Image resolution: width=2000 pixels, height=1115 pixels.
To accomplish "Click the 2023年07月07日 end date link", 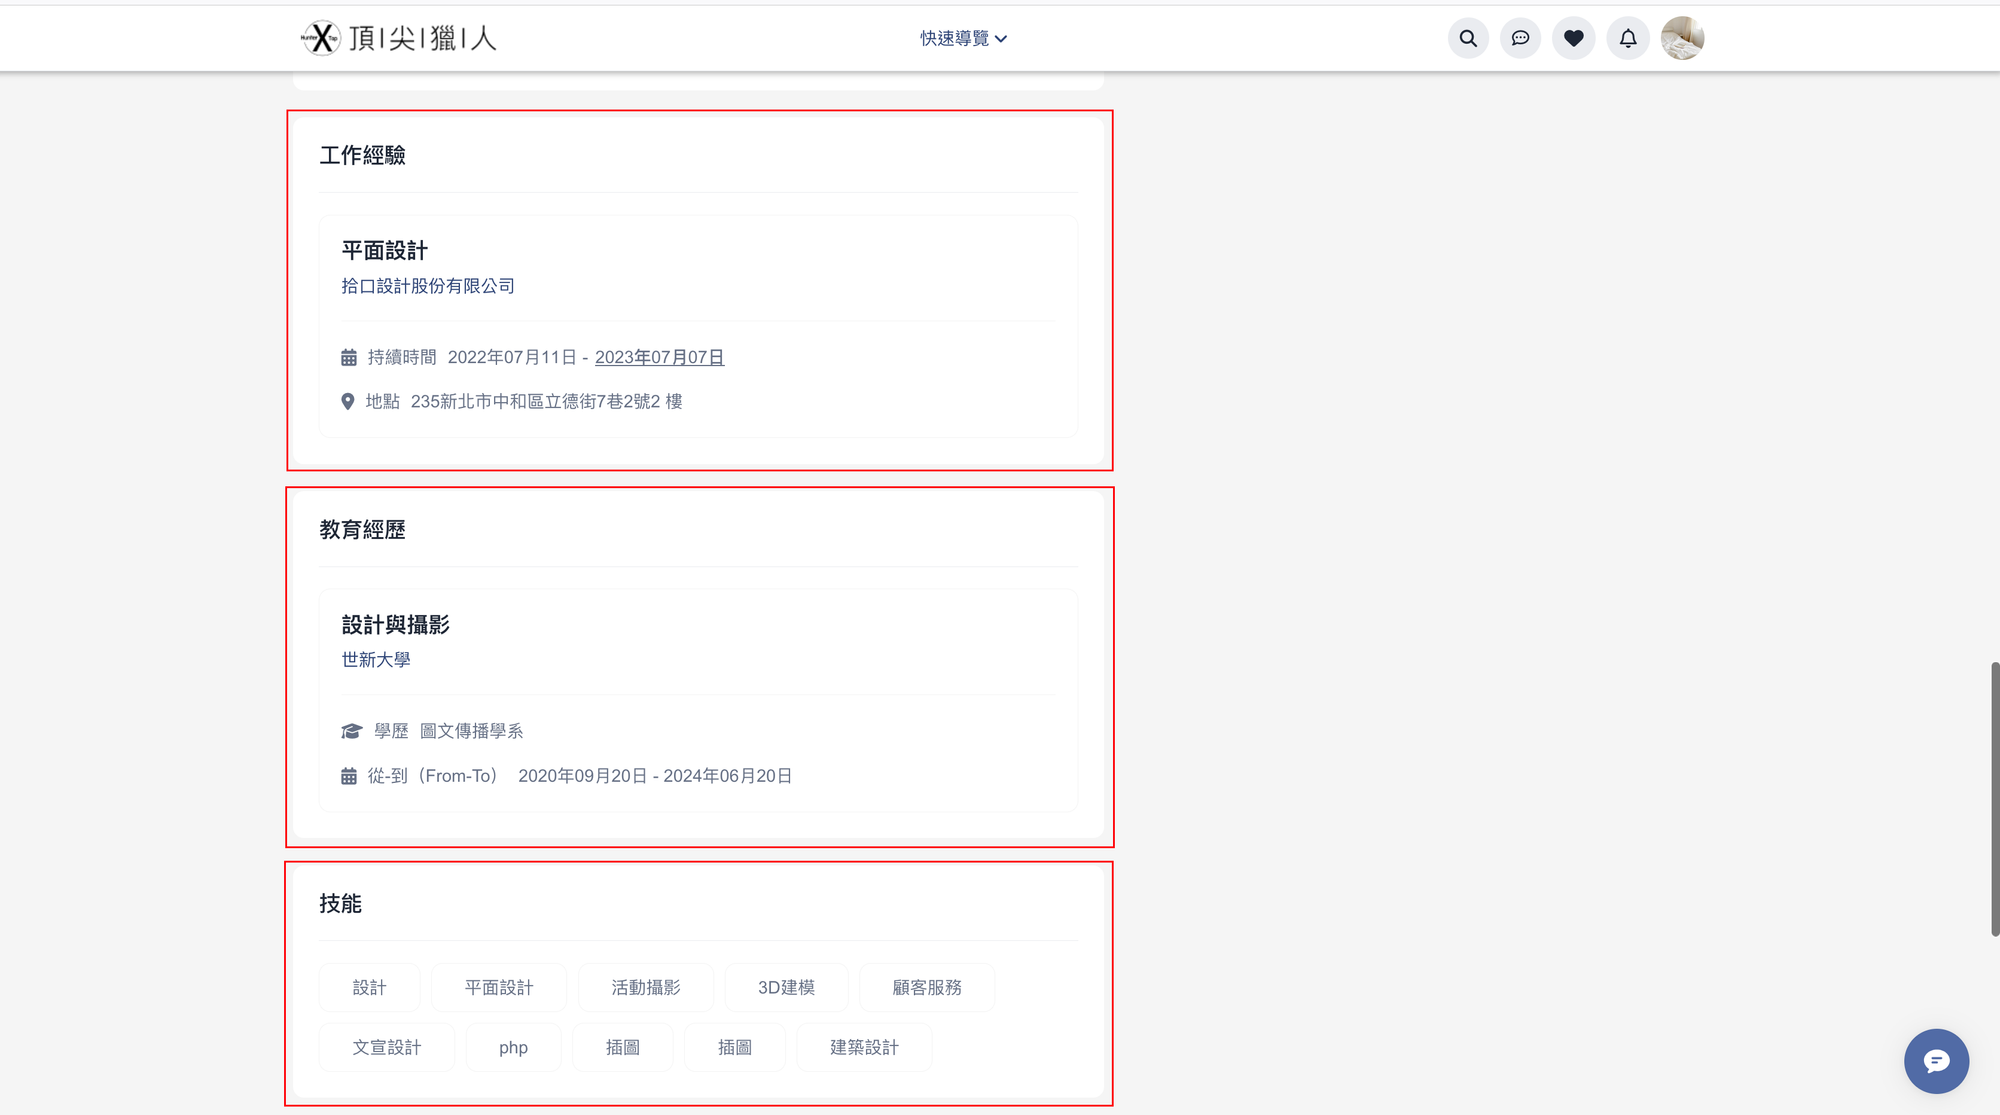I will pos(659,357).
